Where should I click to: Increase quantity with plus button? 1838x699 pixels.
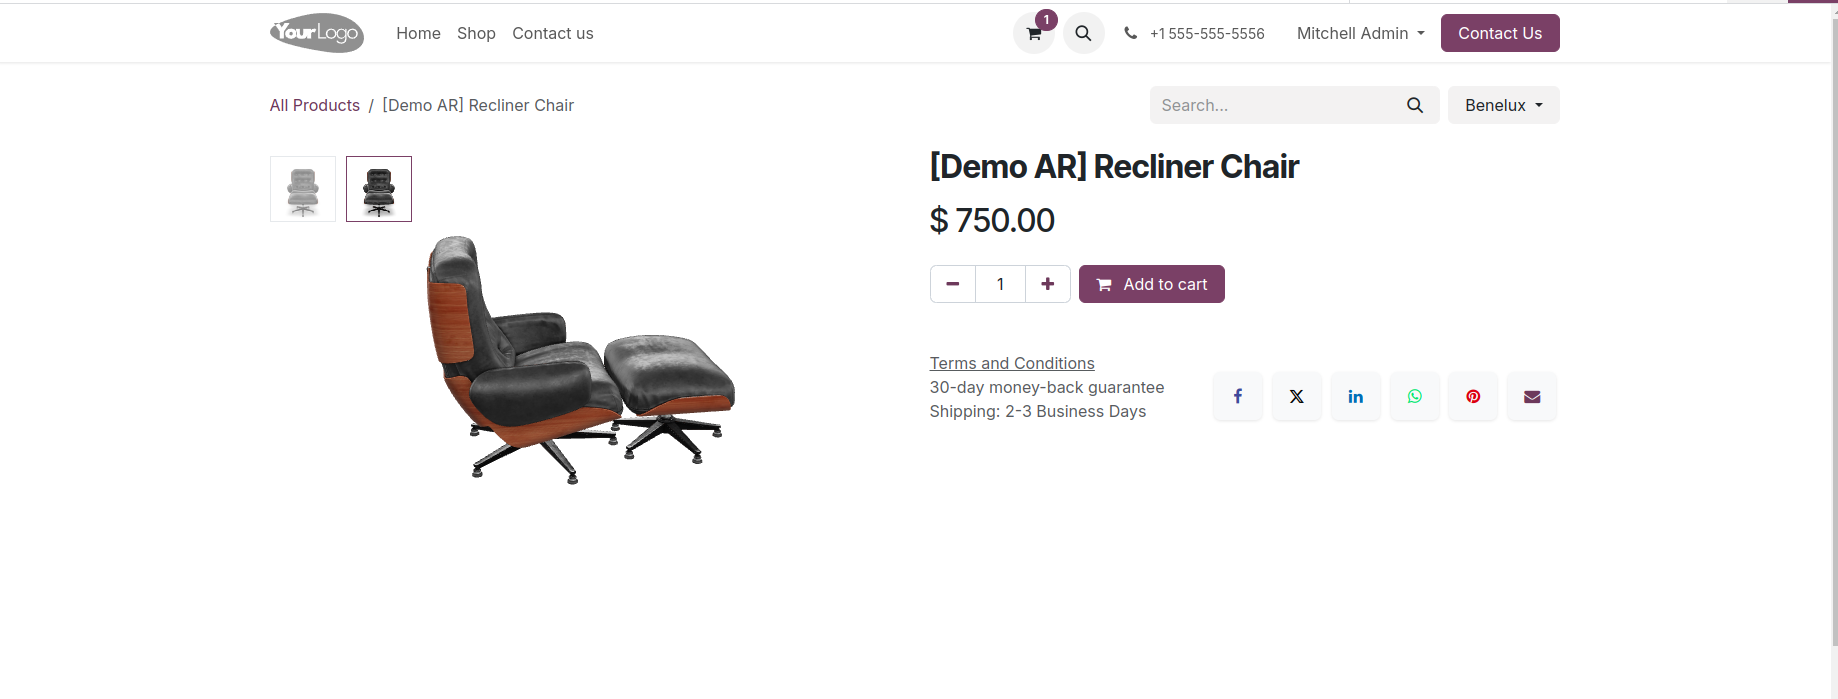pyautogui.click(x=1047, y=284)
